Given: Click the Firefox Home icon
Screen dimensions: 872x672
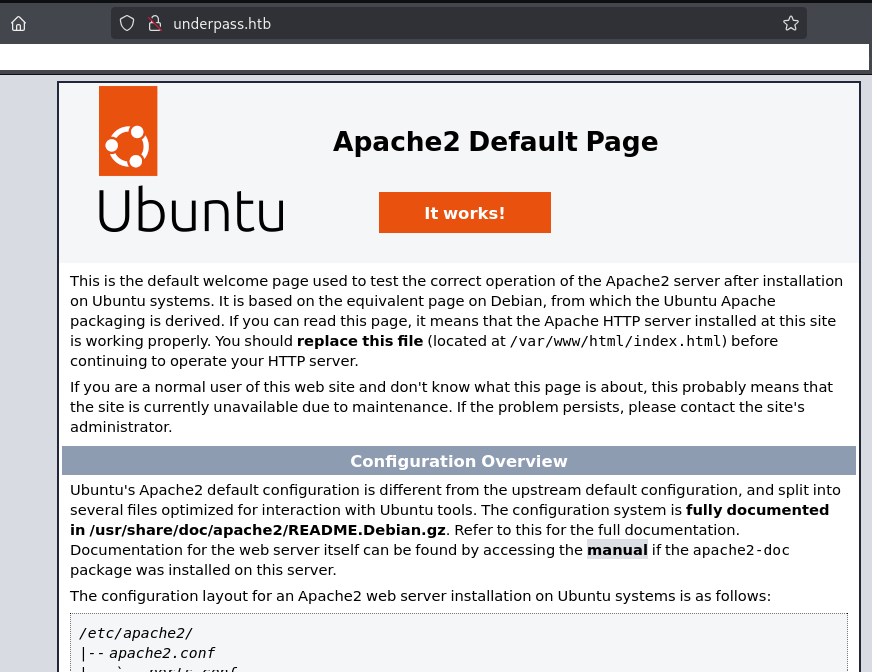Looking at the screenshot, I should click(18, 23).
